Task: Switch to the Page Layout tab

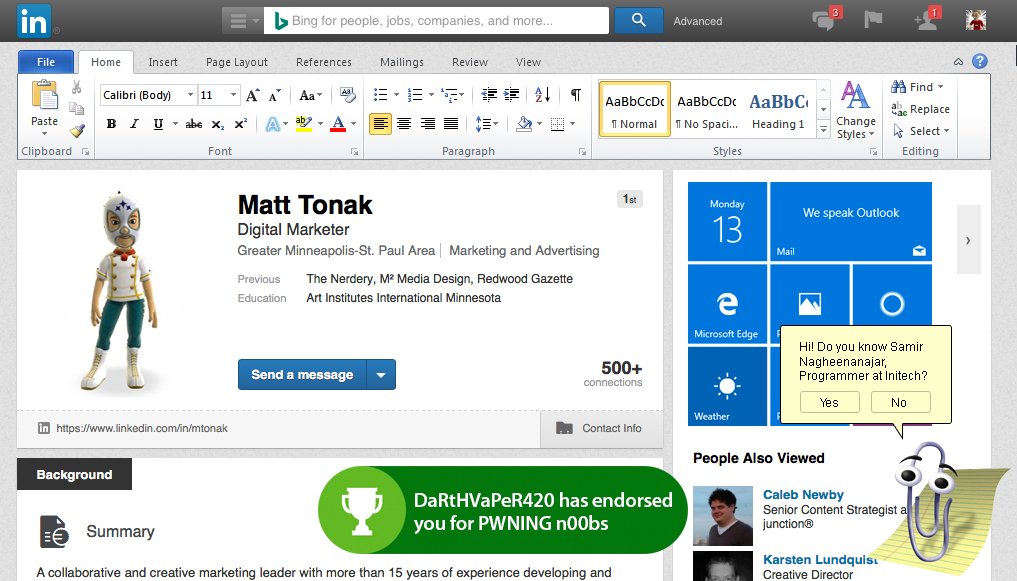Action: 237,62
